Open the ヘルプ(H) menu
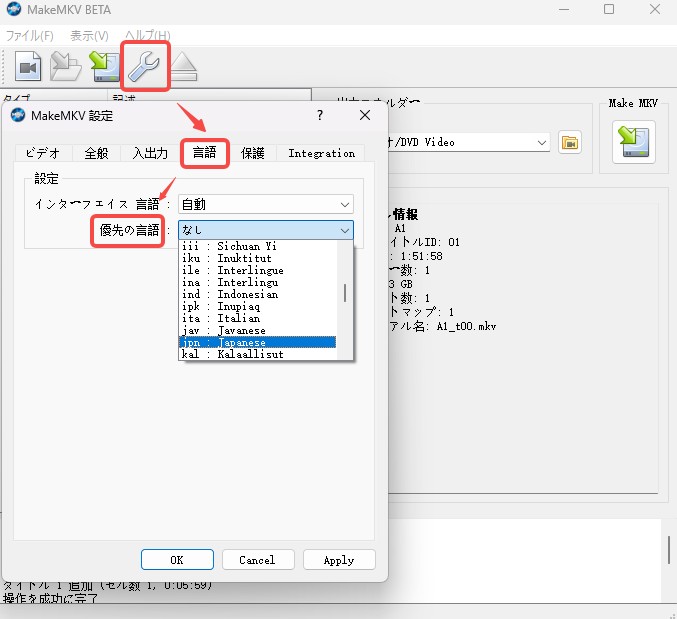 click(148, 35)
